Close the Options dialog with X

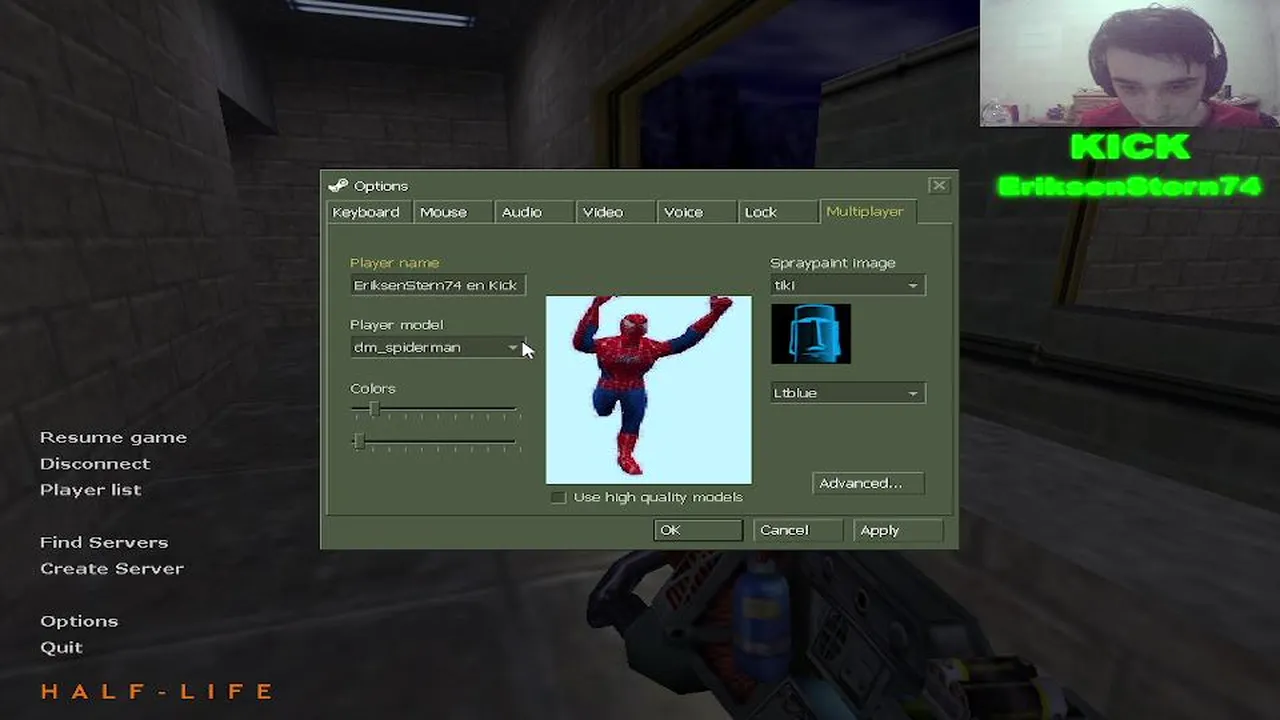point(938,185)
